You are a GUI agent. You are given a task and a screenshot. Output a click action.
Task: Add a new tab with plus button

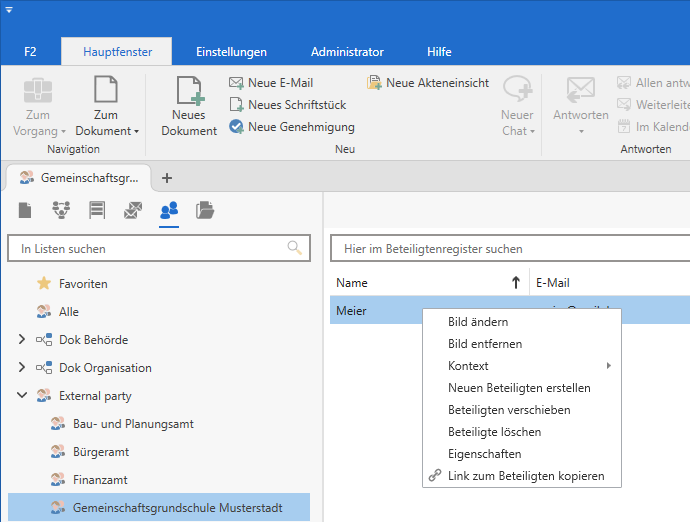click(167, 178)
